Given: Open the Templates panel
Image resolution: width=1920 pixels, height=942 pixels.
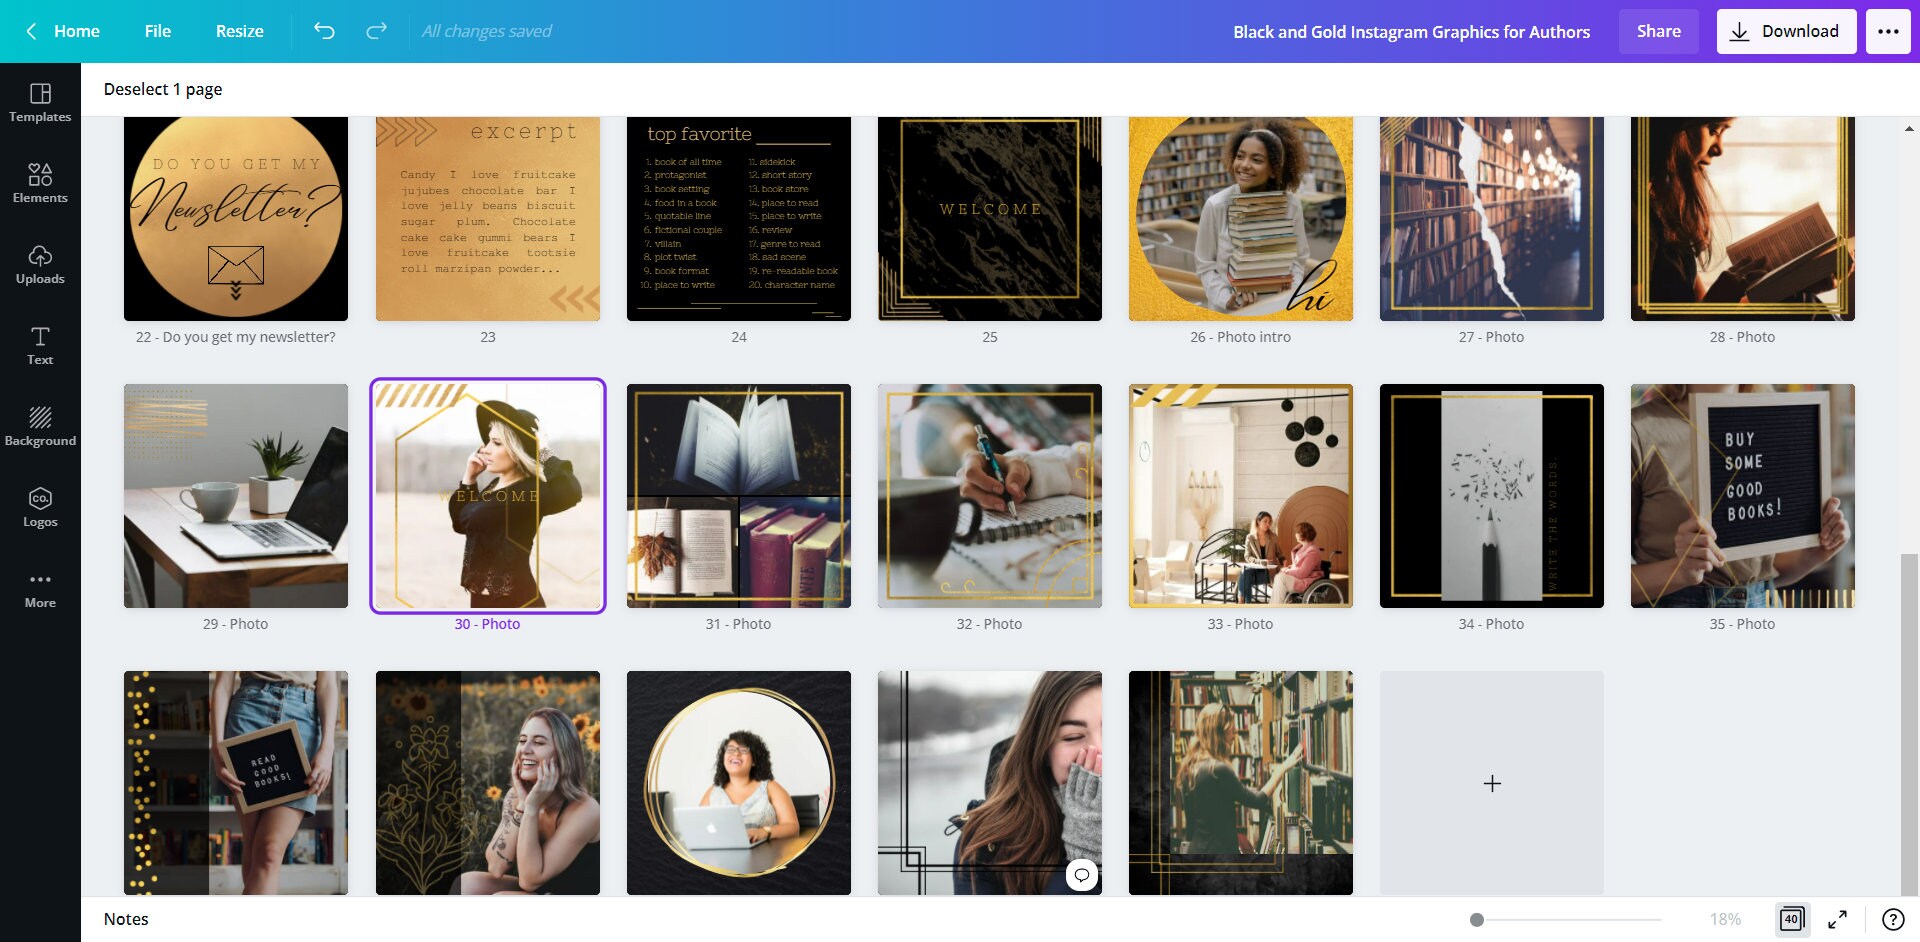Looking at the screenshot, I should click(x=40, y=102).
